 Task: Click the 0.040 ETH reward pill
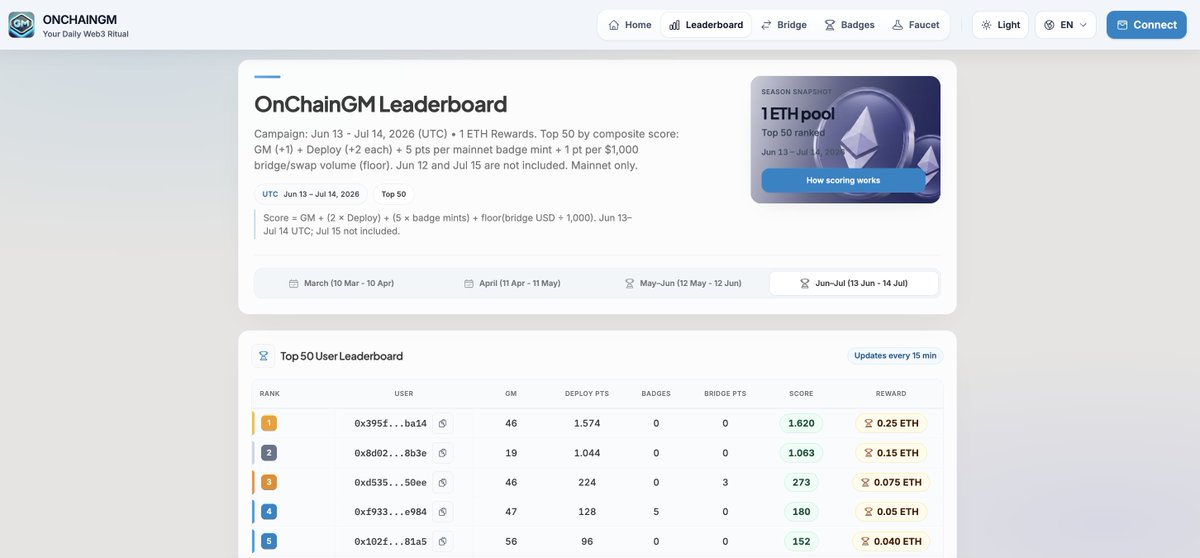click(891, 541)
